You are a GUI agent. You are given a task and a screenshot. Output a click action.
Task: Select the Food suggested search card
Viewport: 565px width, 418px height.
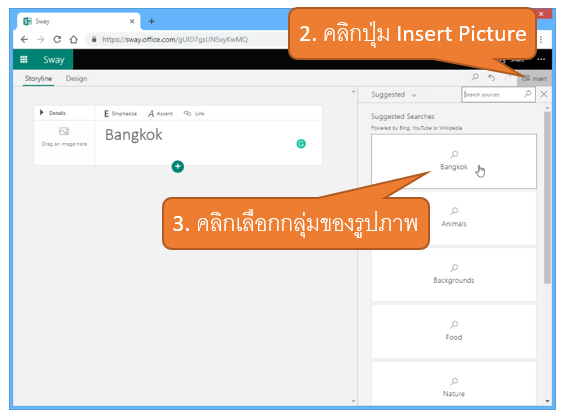454,332
